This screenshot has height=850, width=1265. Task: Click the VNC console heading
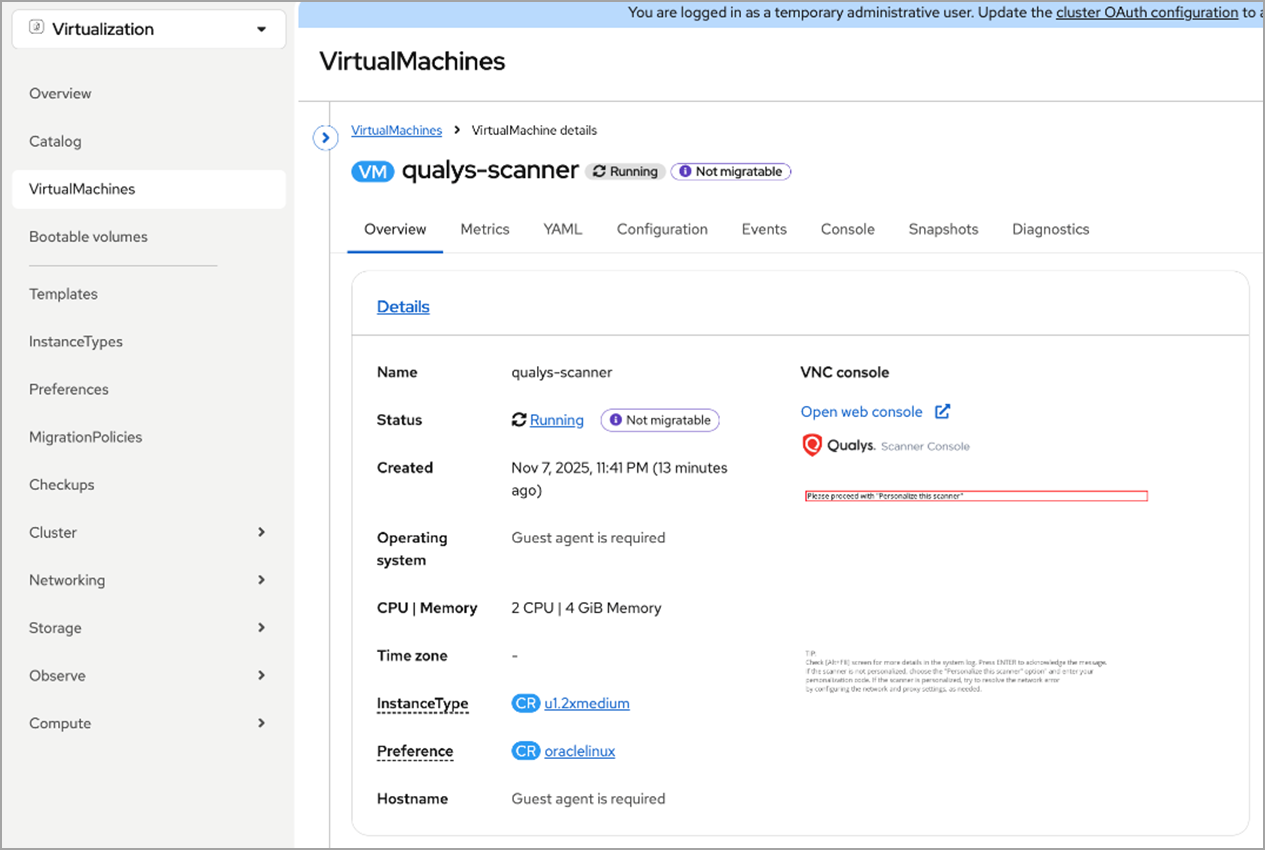click(845, 373)
